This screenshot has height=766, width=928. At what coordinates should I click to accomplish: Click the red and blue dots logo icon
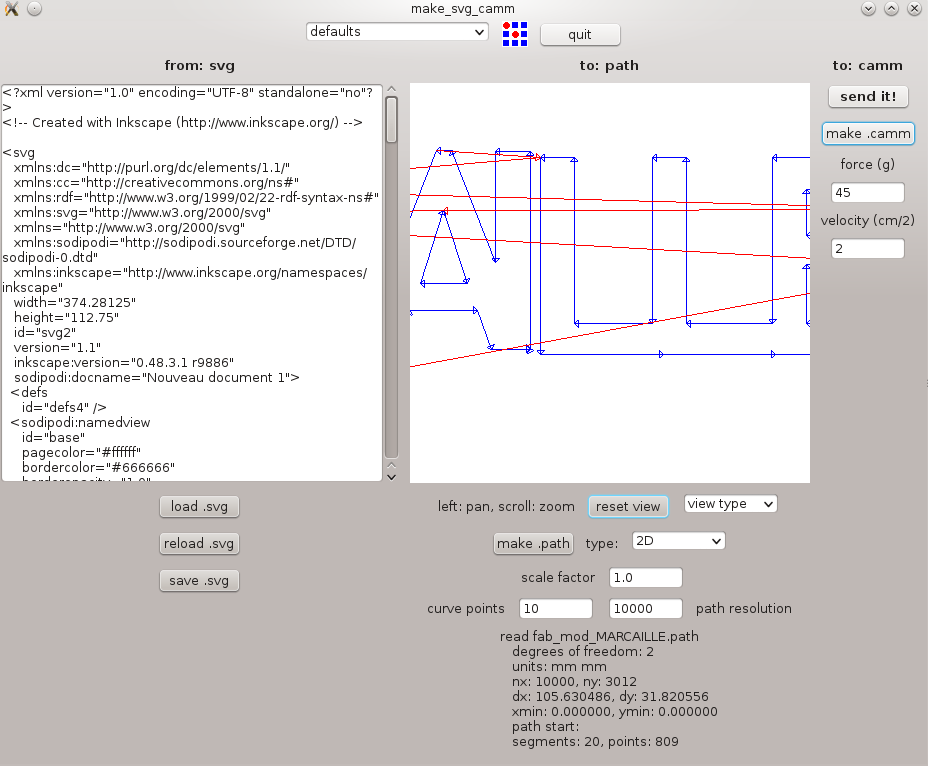click(x=515, y=33)
